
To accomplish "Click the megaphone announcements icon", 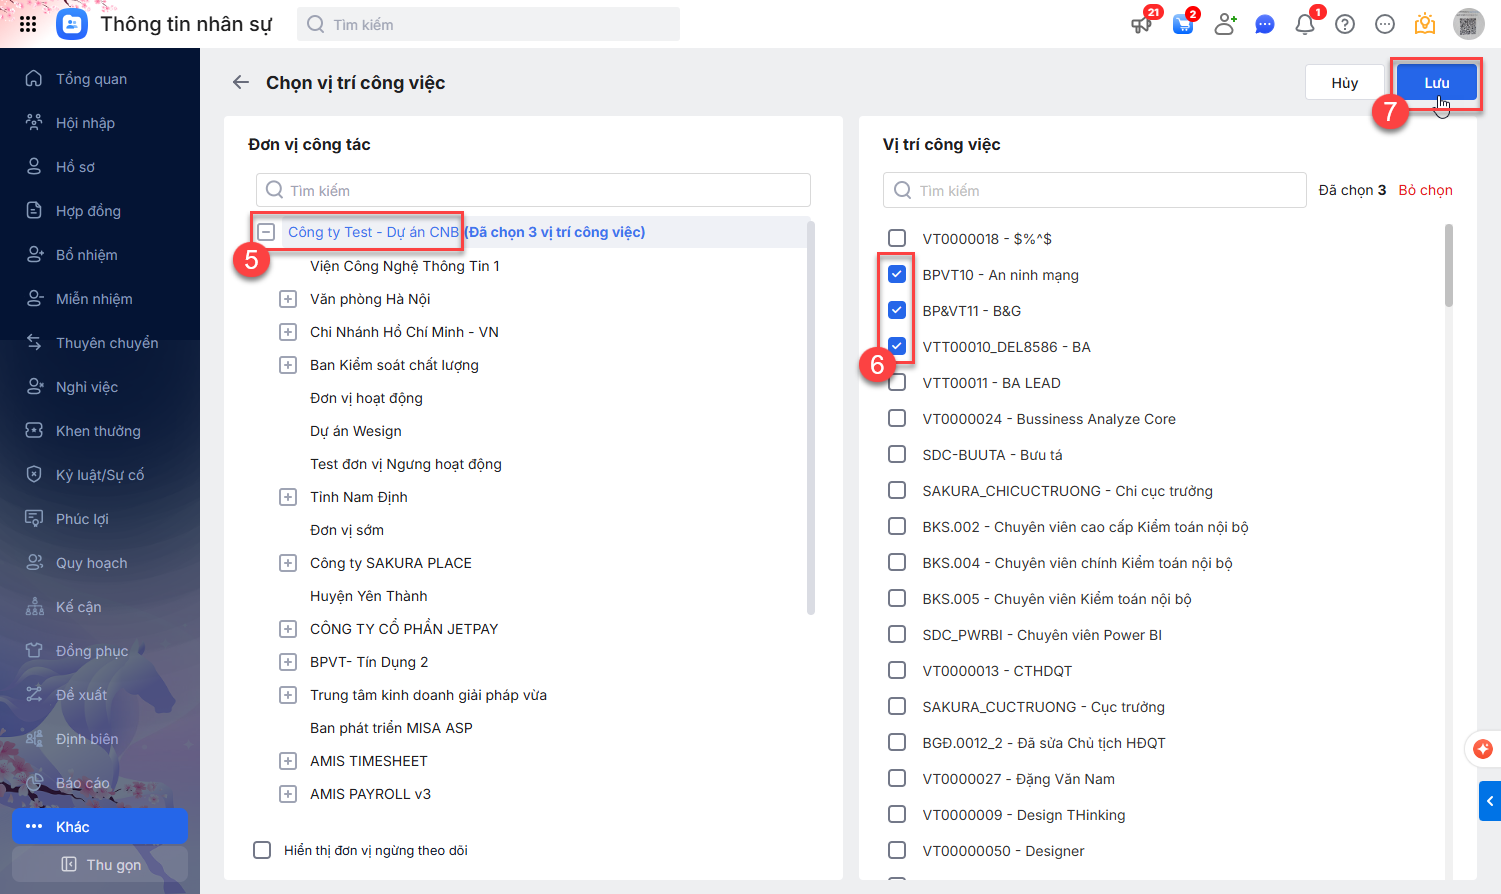I will point(1142,24).
